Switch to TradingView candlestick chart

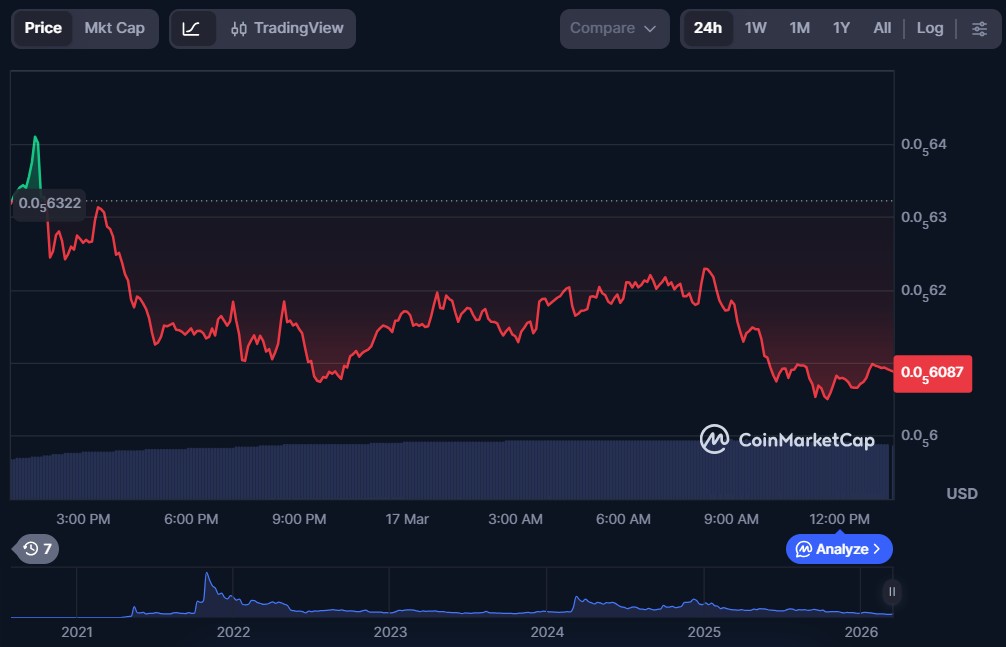286,29
